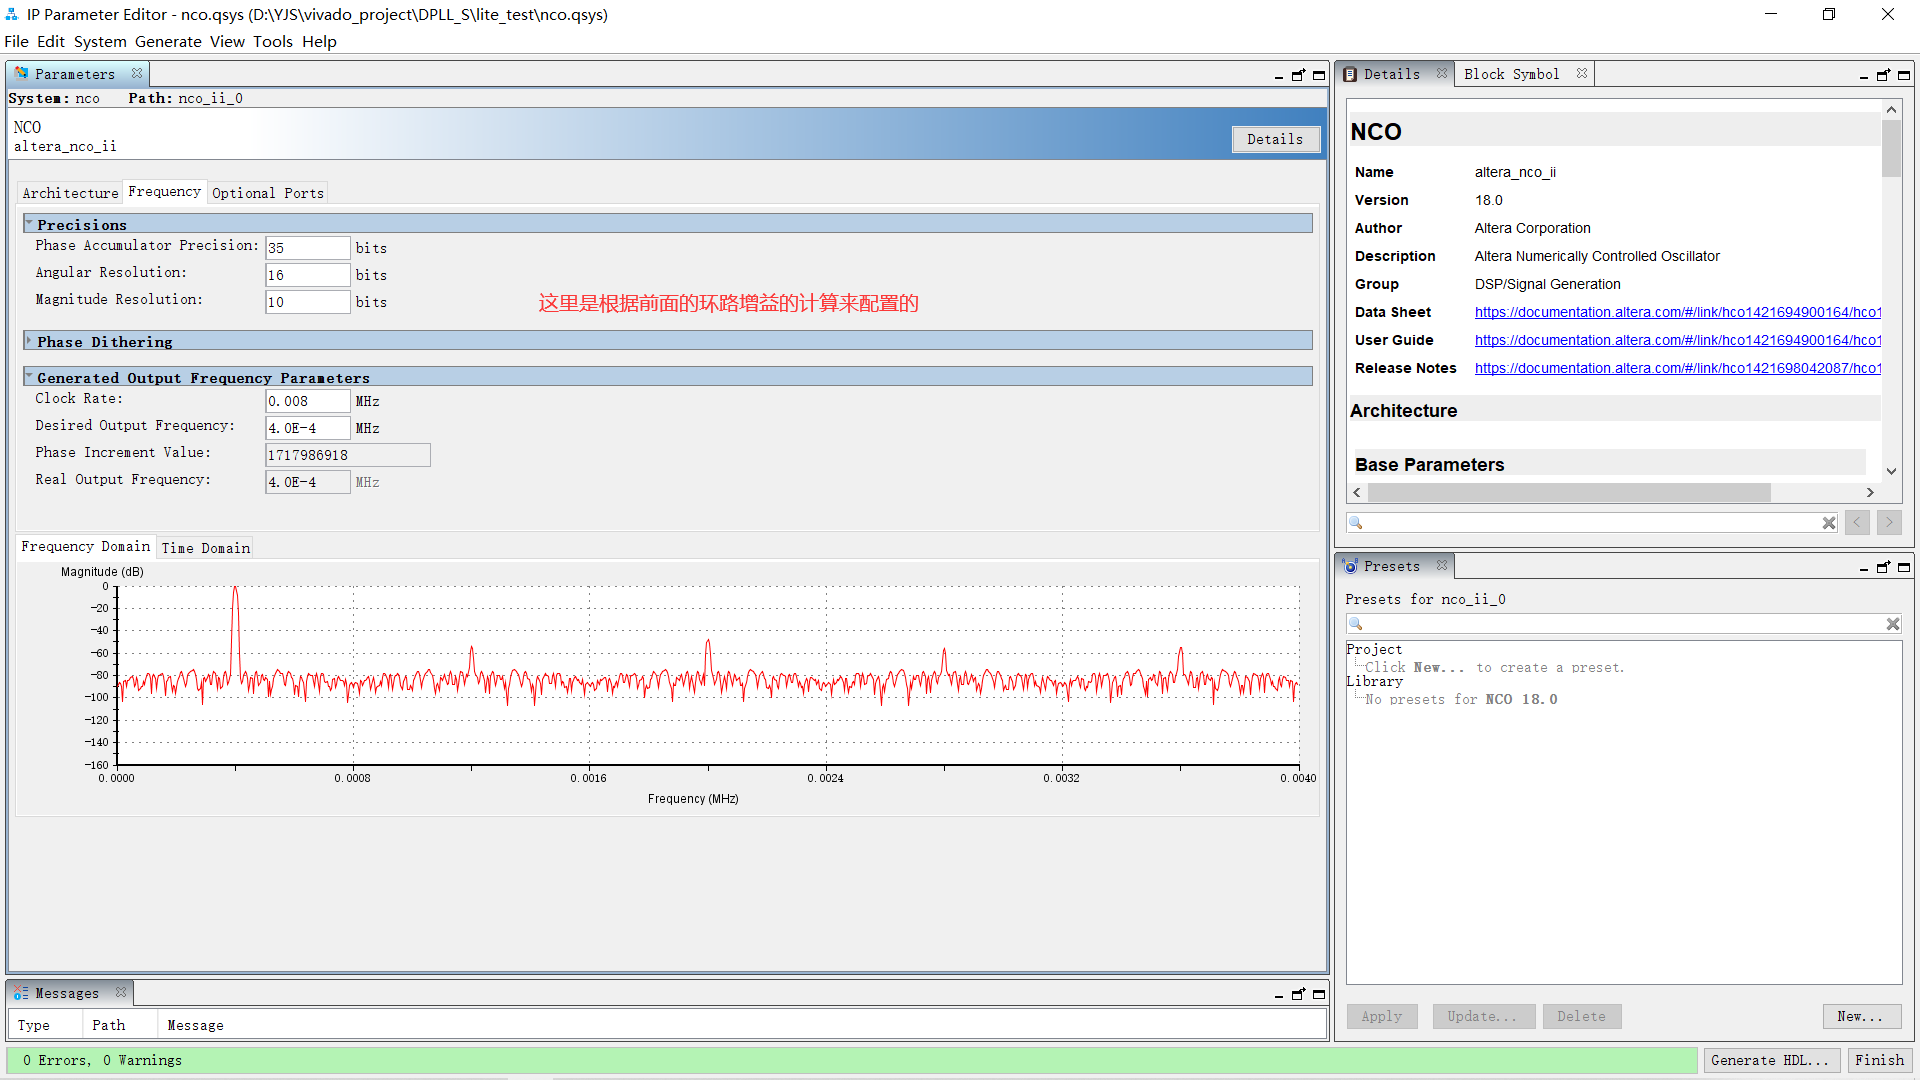Switch to the Block Symbol tab

pos(1512,73)
